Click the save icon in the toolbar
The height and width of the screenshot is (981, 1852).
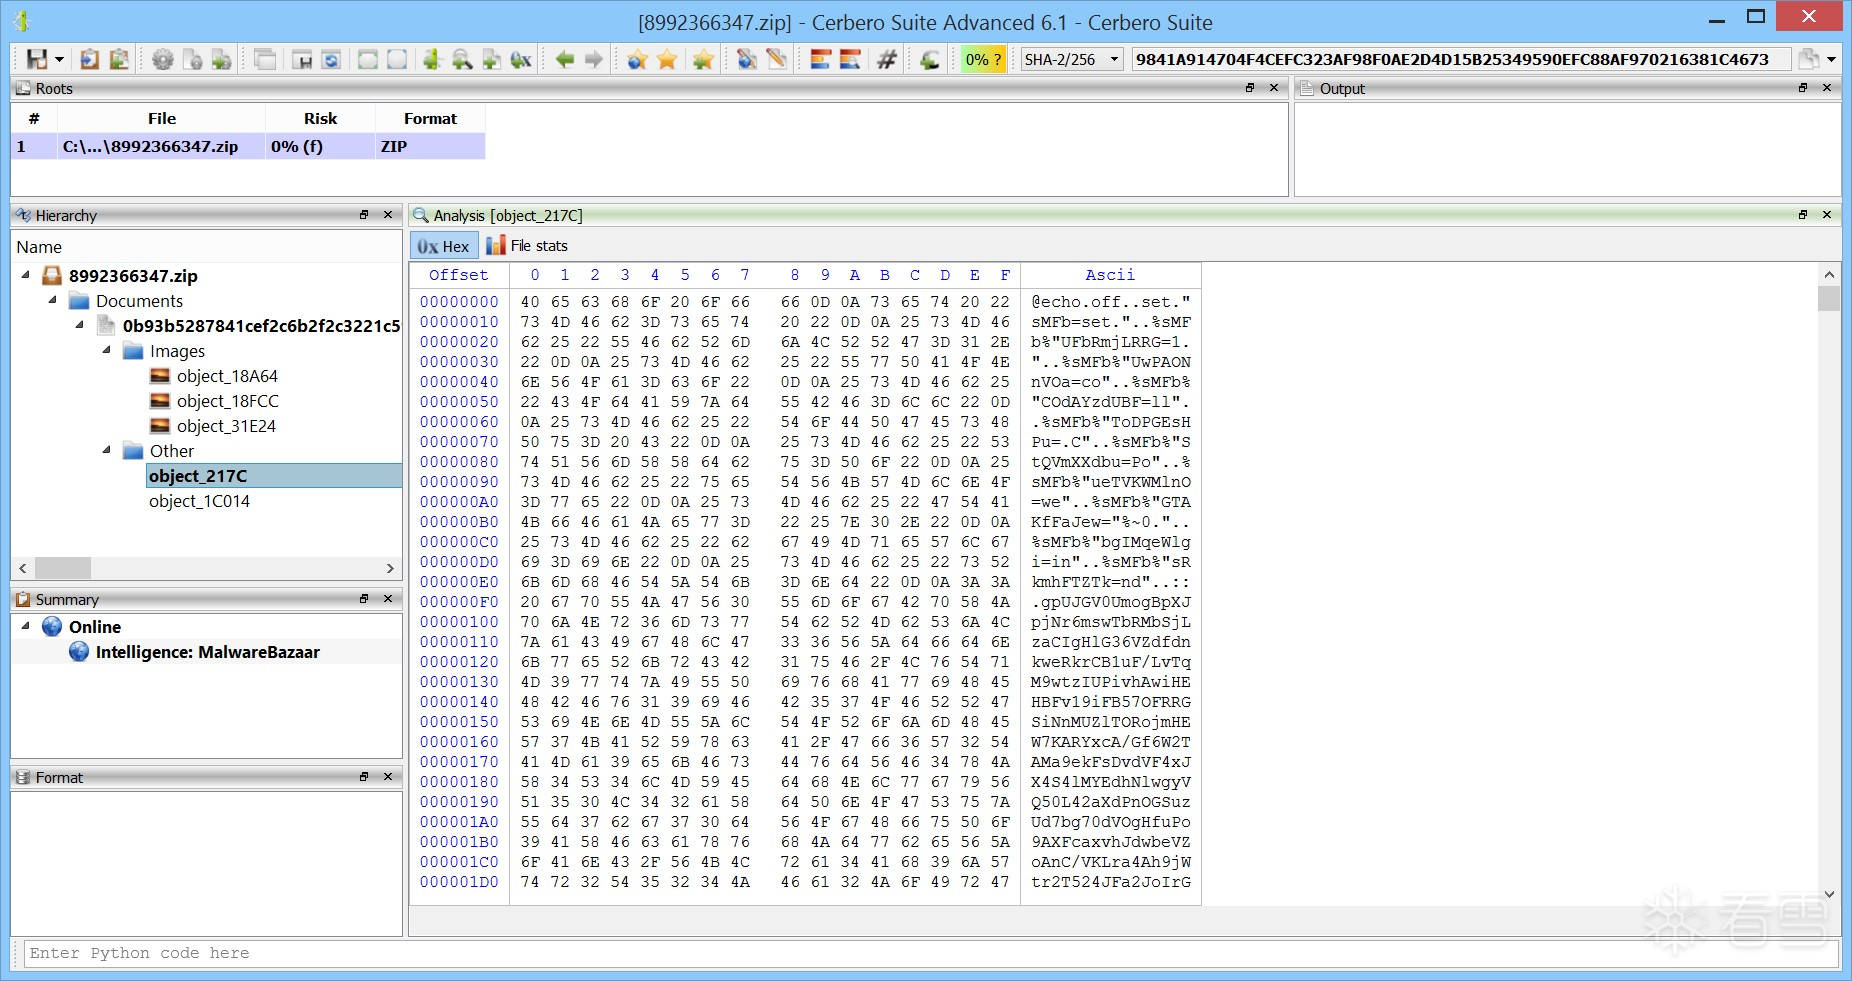pyautogui.click(x=37, y=60)
